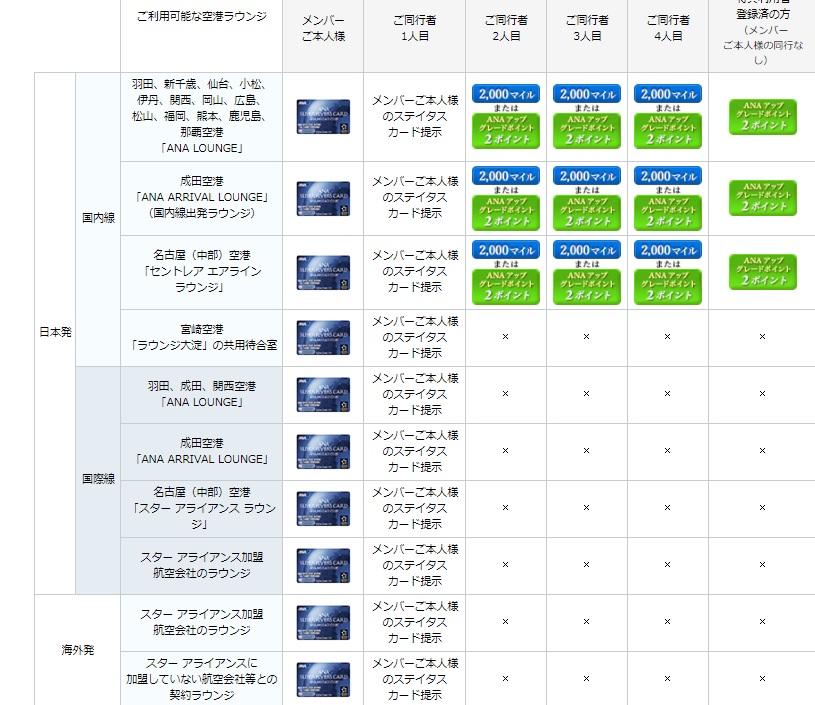Click 2,000マイル badge for ご同行者2人目 in セントレア row
This screenshot has height=705, width=815.
(x=506, y=250)
